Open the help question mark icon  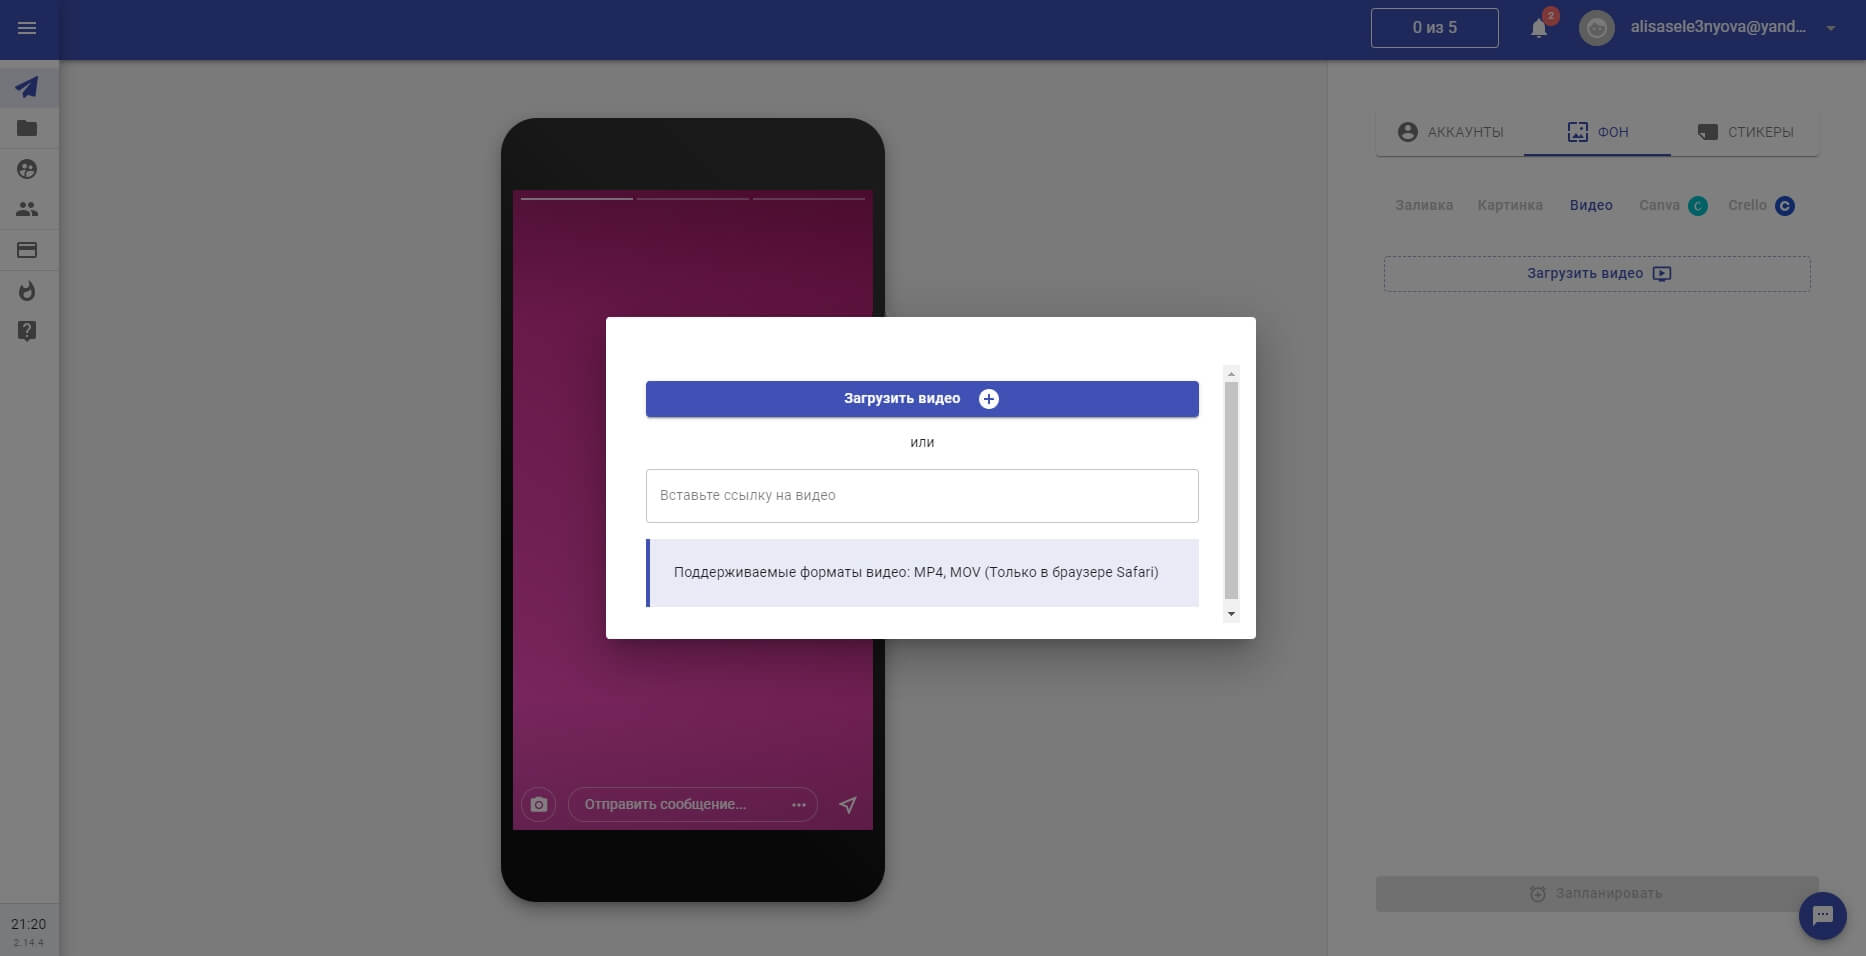tap(27, 331)
